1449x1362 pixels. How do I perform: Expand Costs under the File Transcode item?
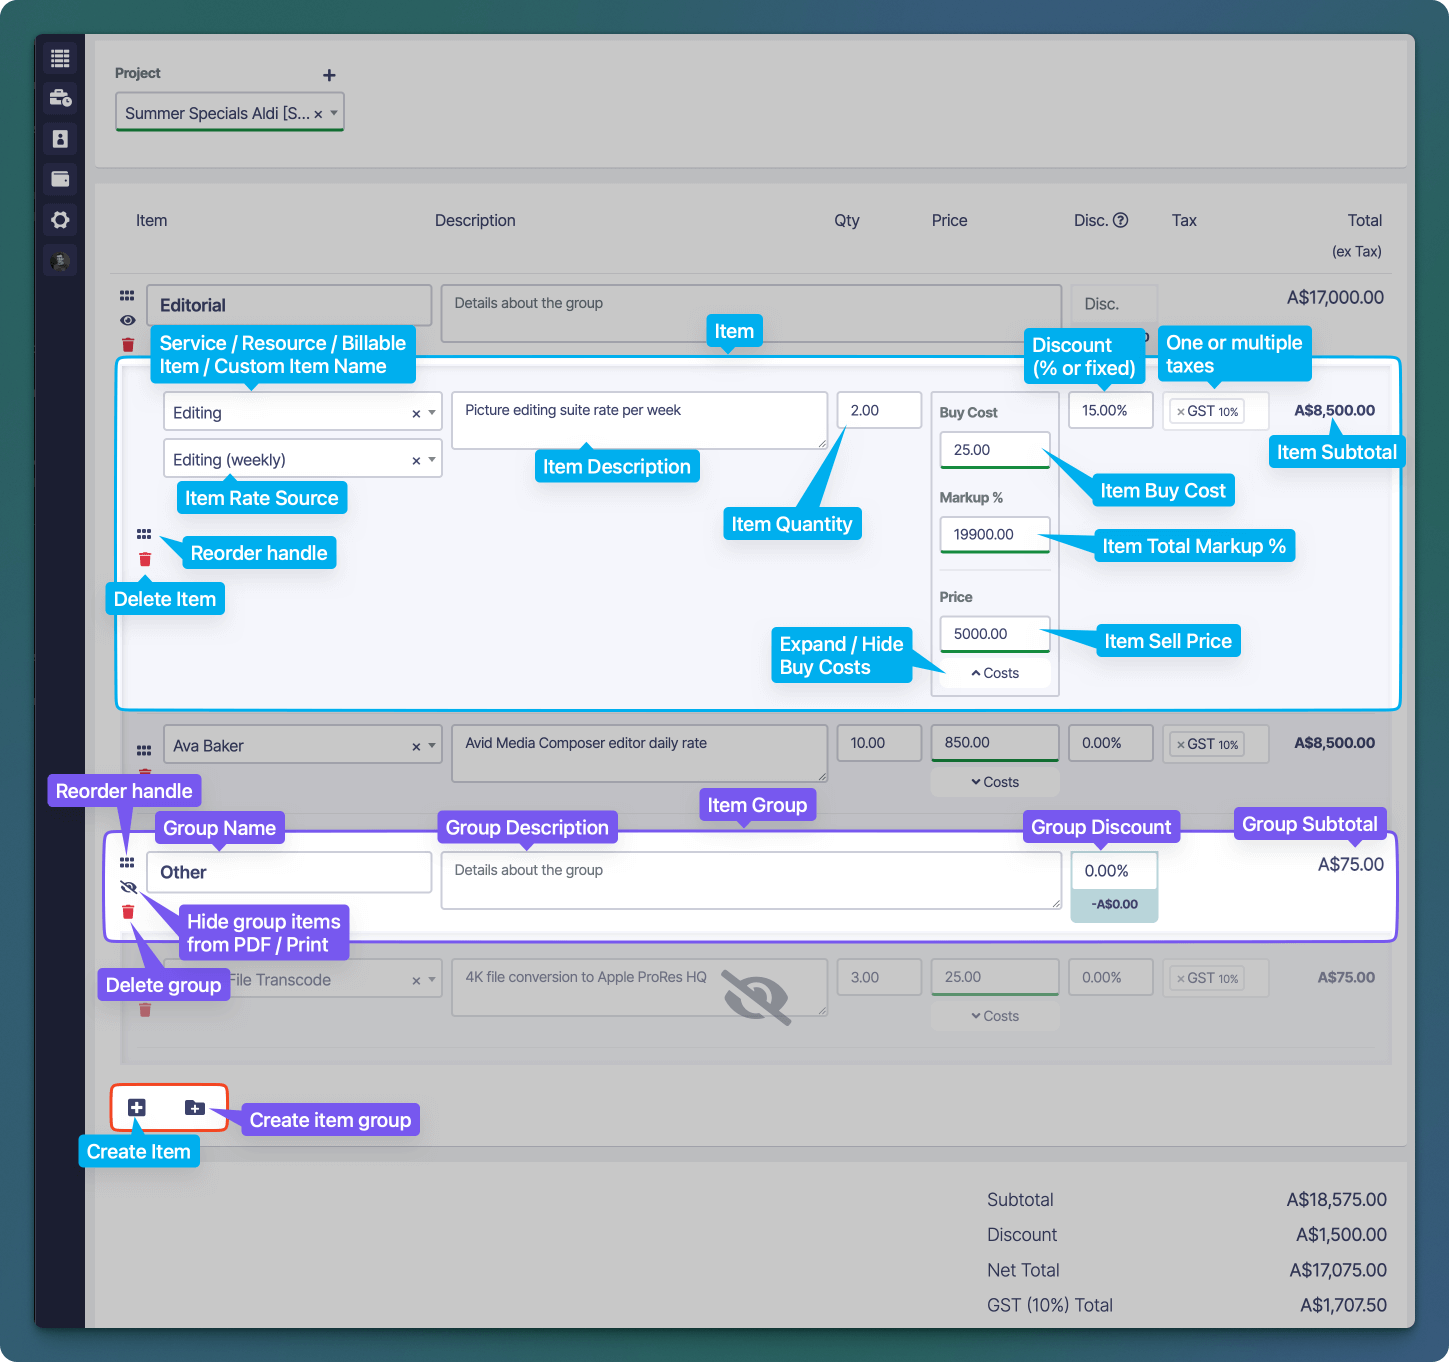[995, 1016]
